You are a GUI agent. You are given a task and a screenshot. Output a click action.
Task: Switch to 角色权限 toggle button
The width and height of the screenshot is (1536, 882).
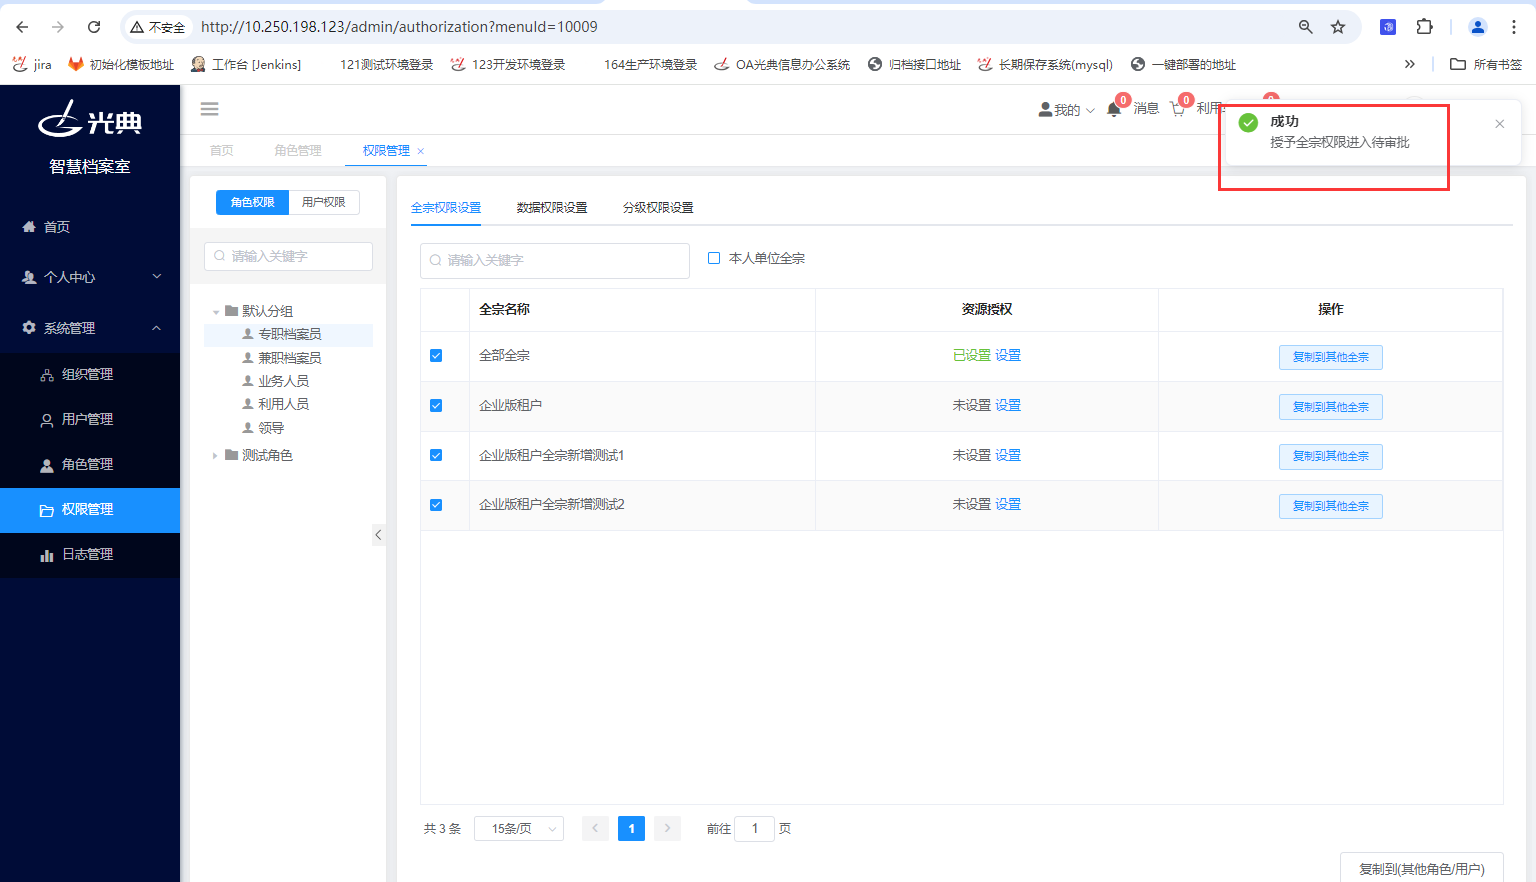252,202
